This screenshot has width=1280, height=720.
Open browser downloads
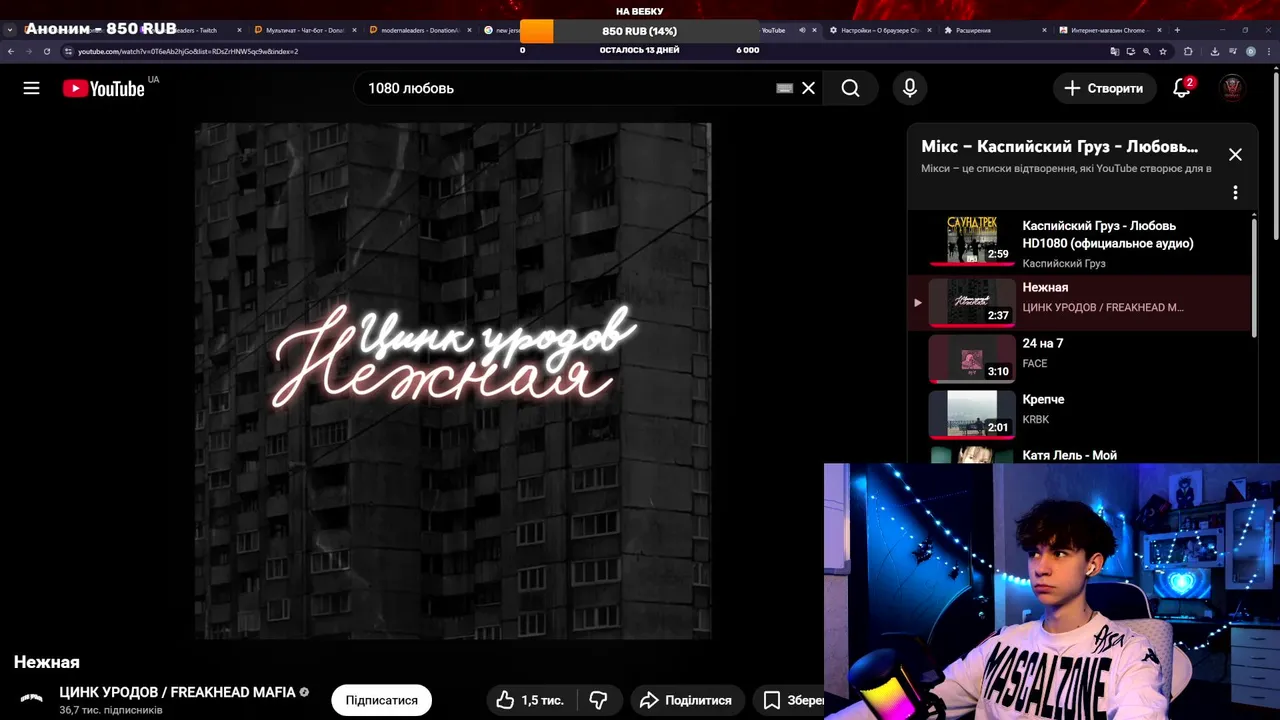(1215, 51)
